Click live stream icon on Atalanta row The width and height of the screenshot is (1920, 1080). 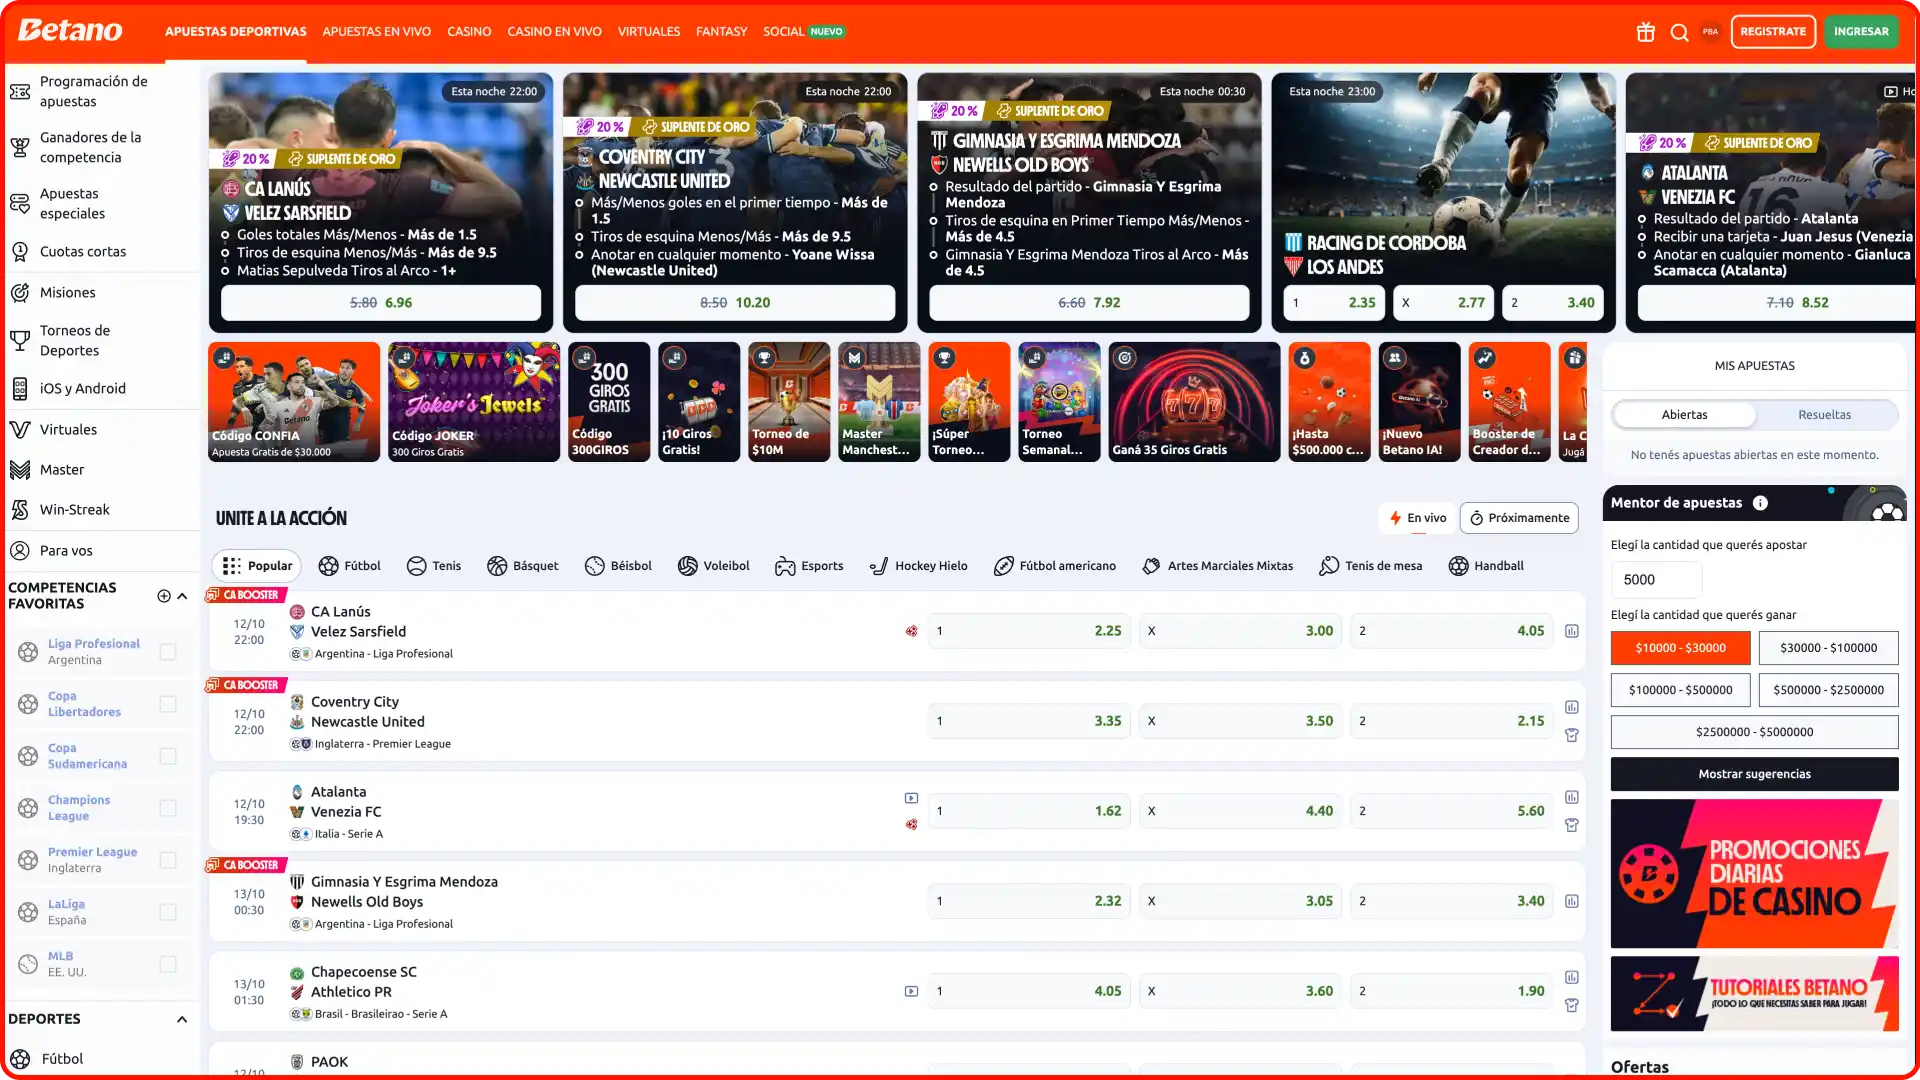click(911, 798)
